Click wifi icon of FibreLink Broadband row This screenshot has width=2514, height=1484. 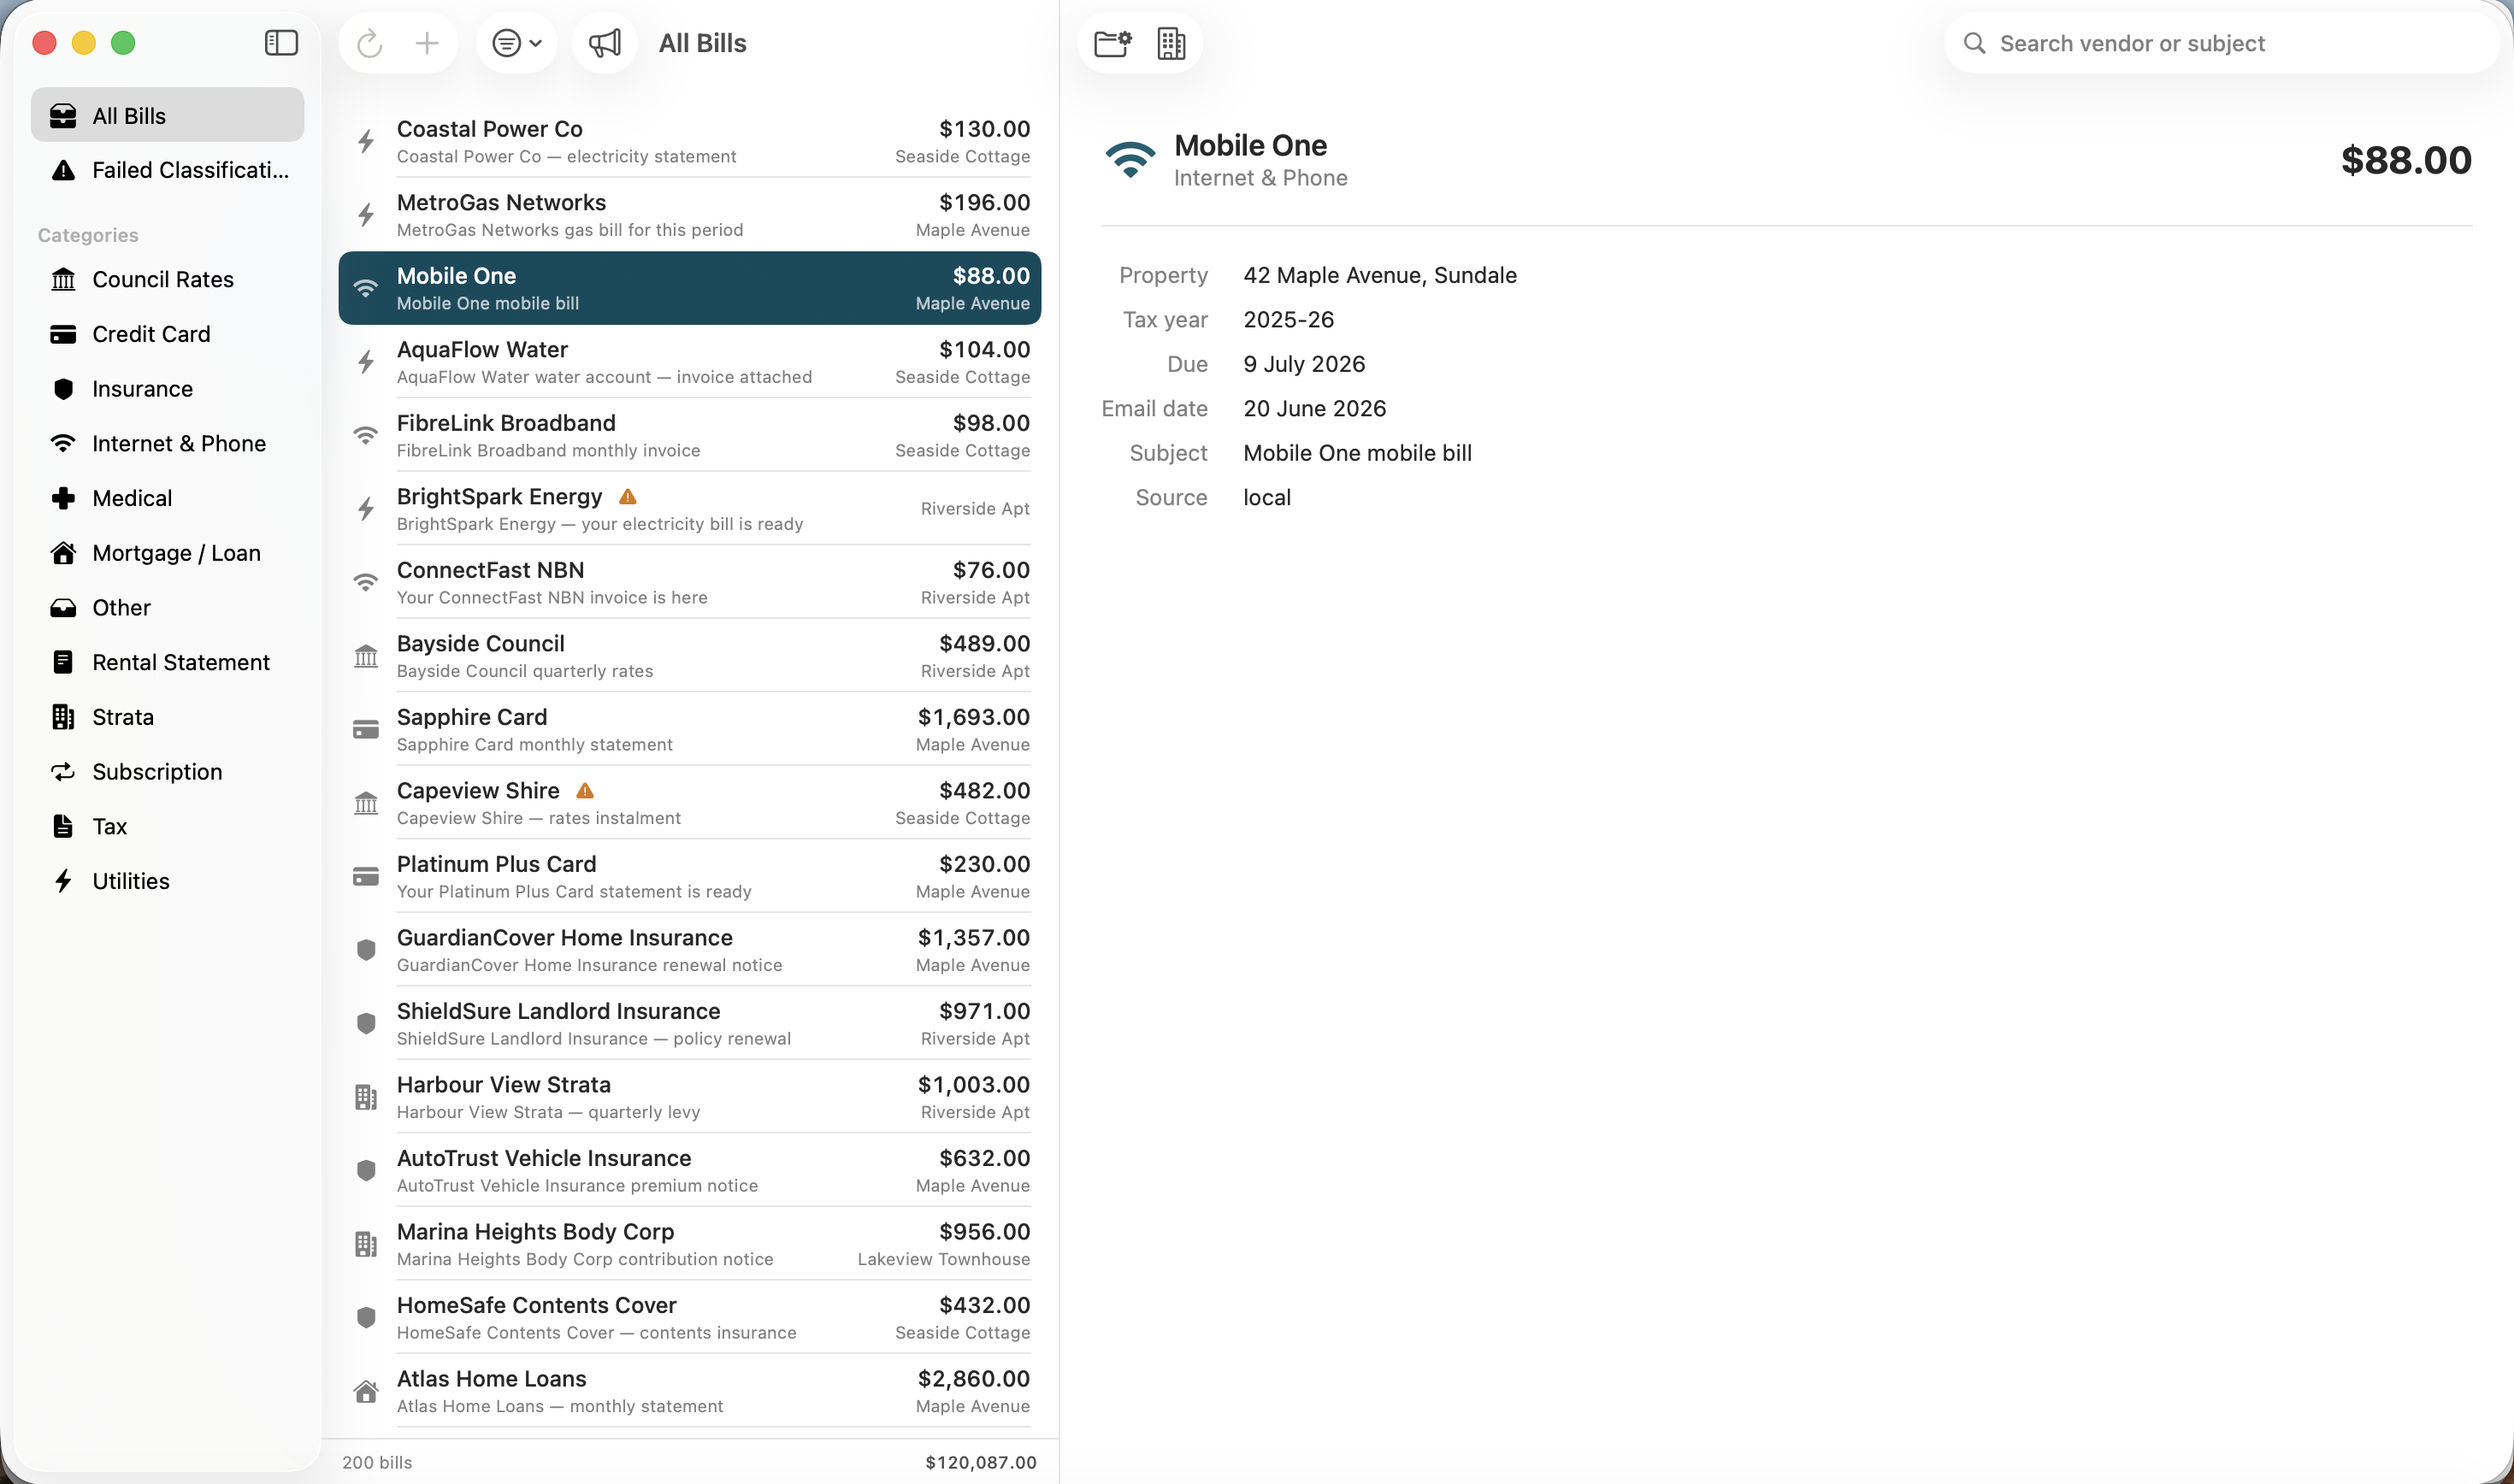point(366,435)
